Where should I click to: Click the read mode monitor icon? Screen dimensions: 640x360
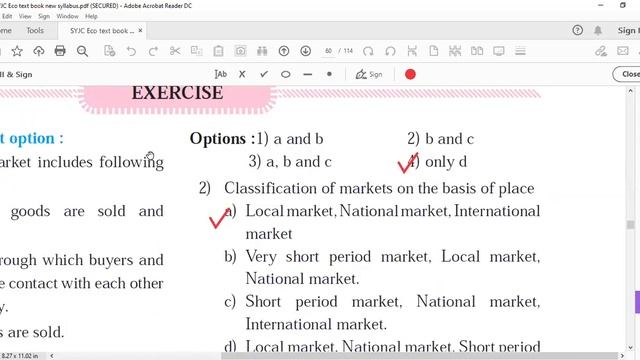click(498, 51)
